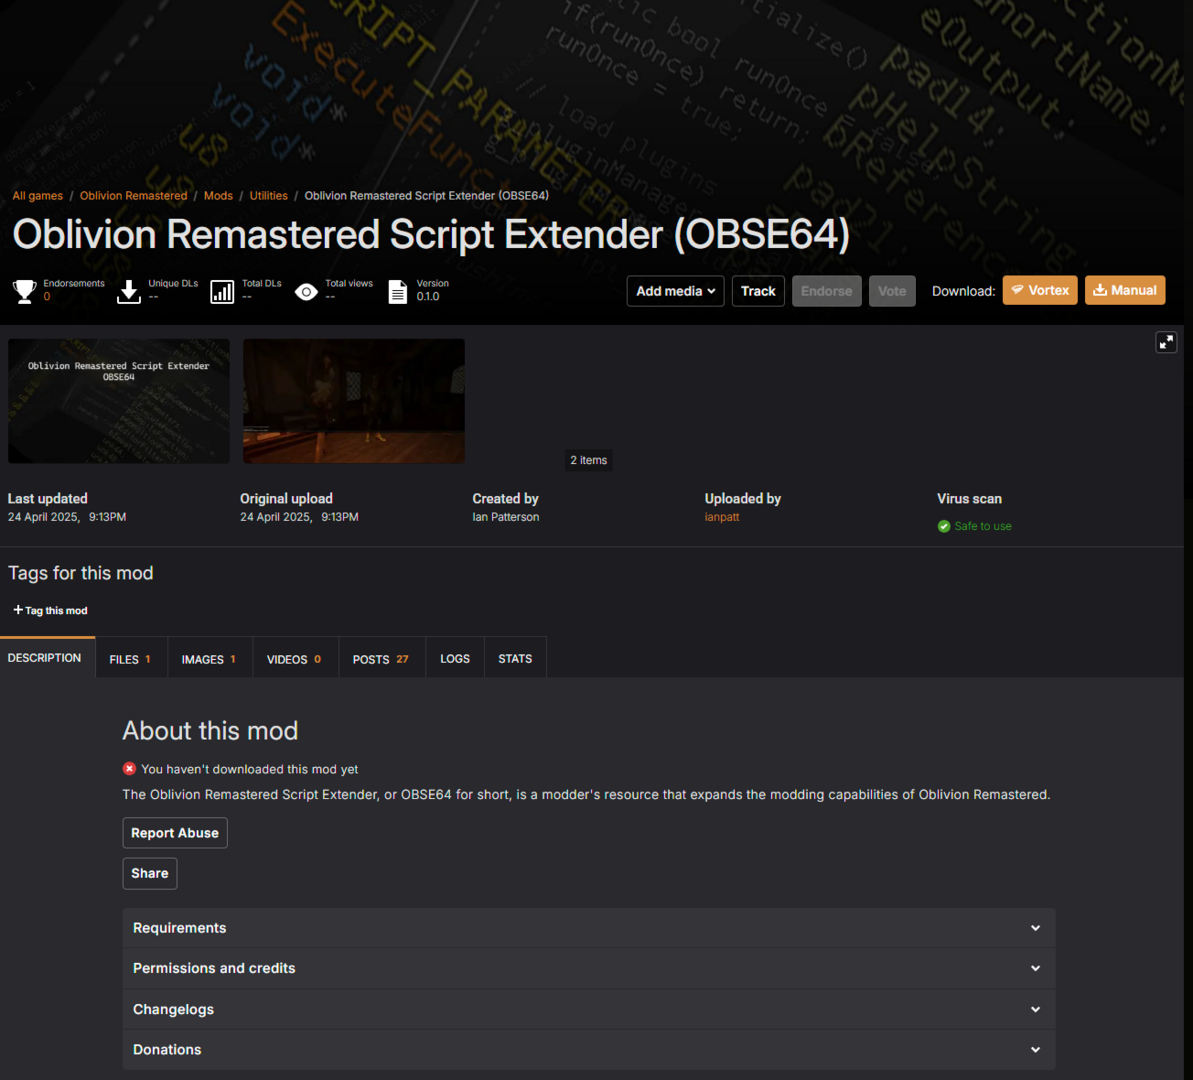Click Report Abuse button
The height and width of the screenshot is (1080, 1193).
coord(175,833)
